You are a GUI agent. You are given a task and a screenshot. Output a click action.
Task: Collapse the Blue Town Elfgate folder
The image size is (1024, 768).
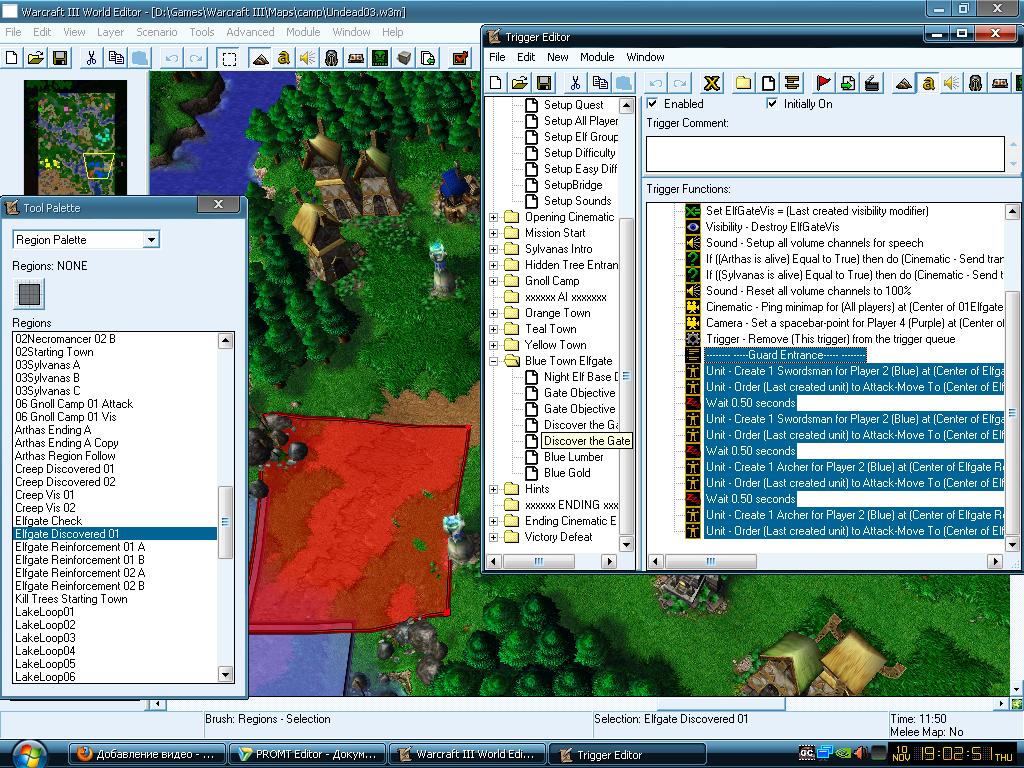(494, 361)
